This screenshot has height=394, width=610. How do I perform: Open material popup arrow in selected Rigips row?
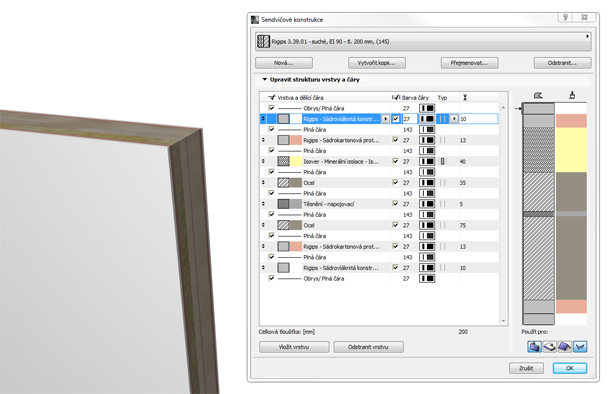tap(385, 119)
